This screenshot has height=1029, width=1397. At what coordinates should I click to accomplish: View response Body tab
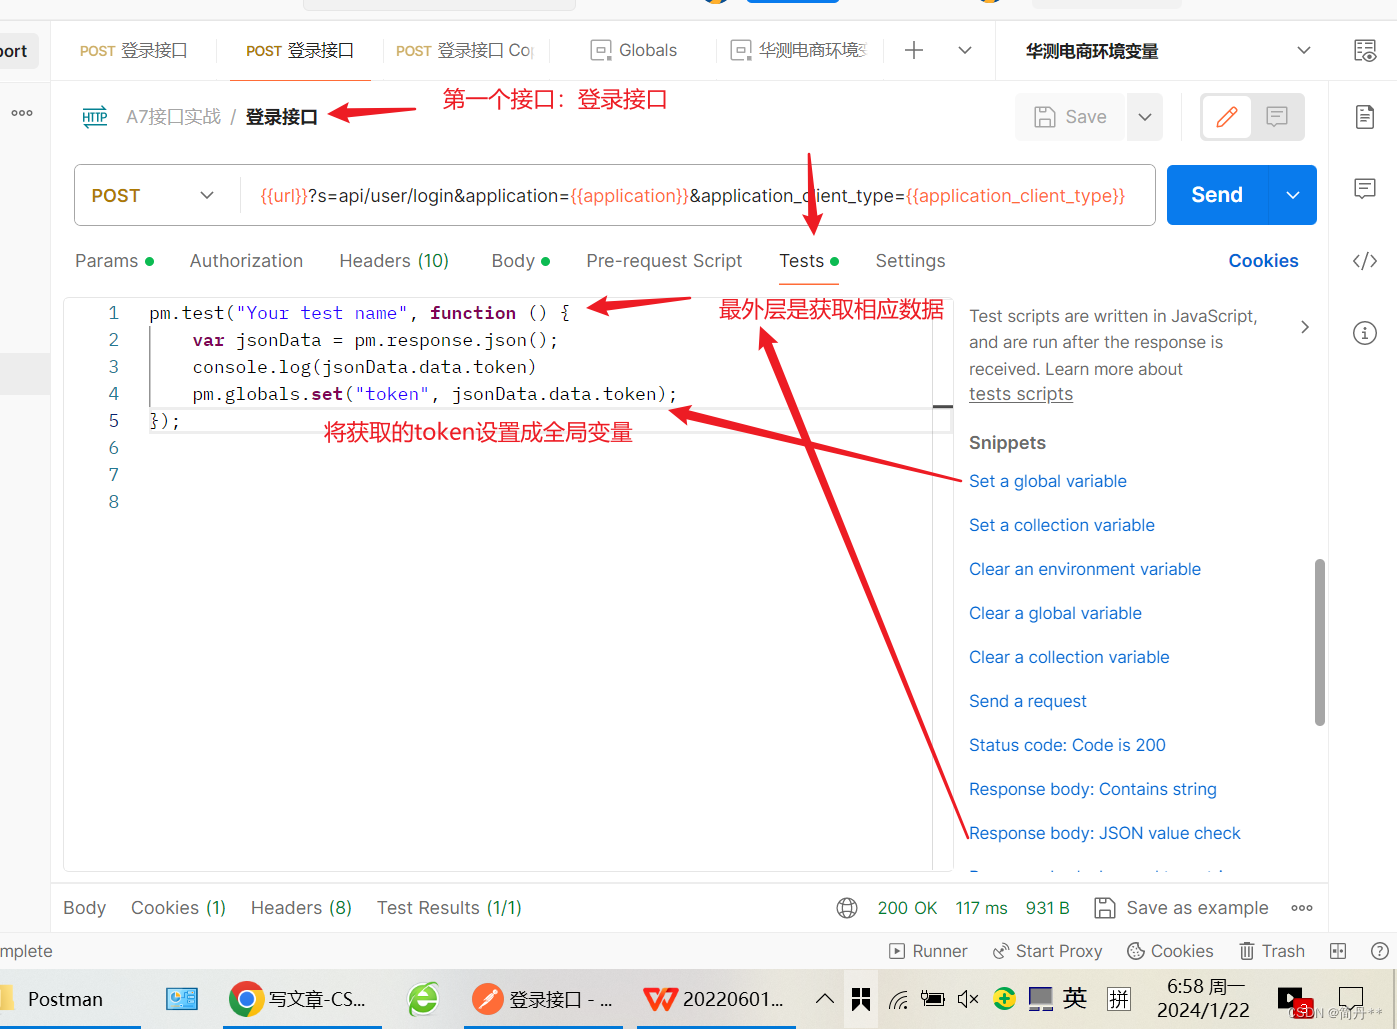pos(84,908)
